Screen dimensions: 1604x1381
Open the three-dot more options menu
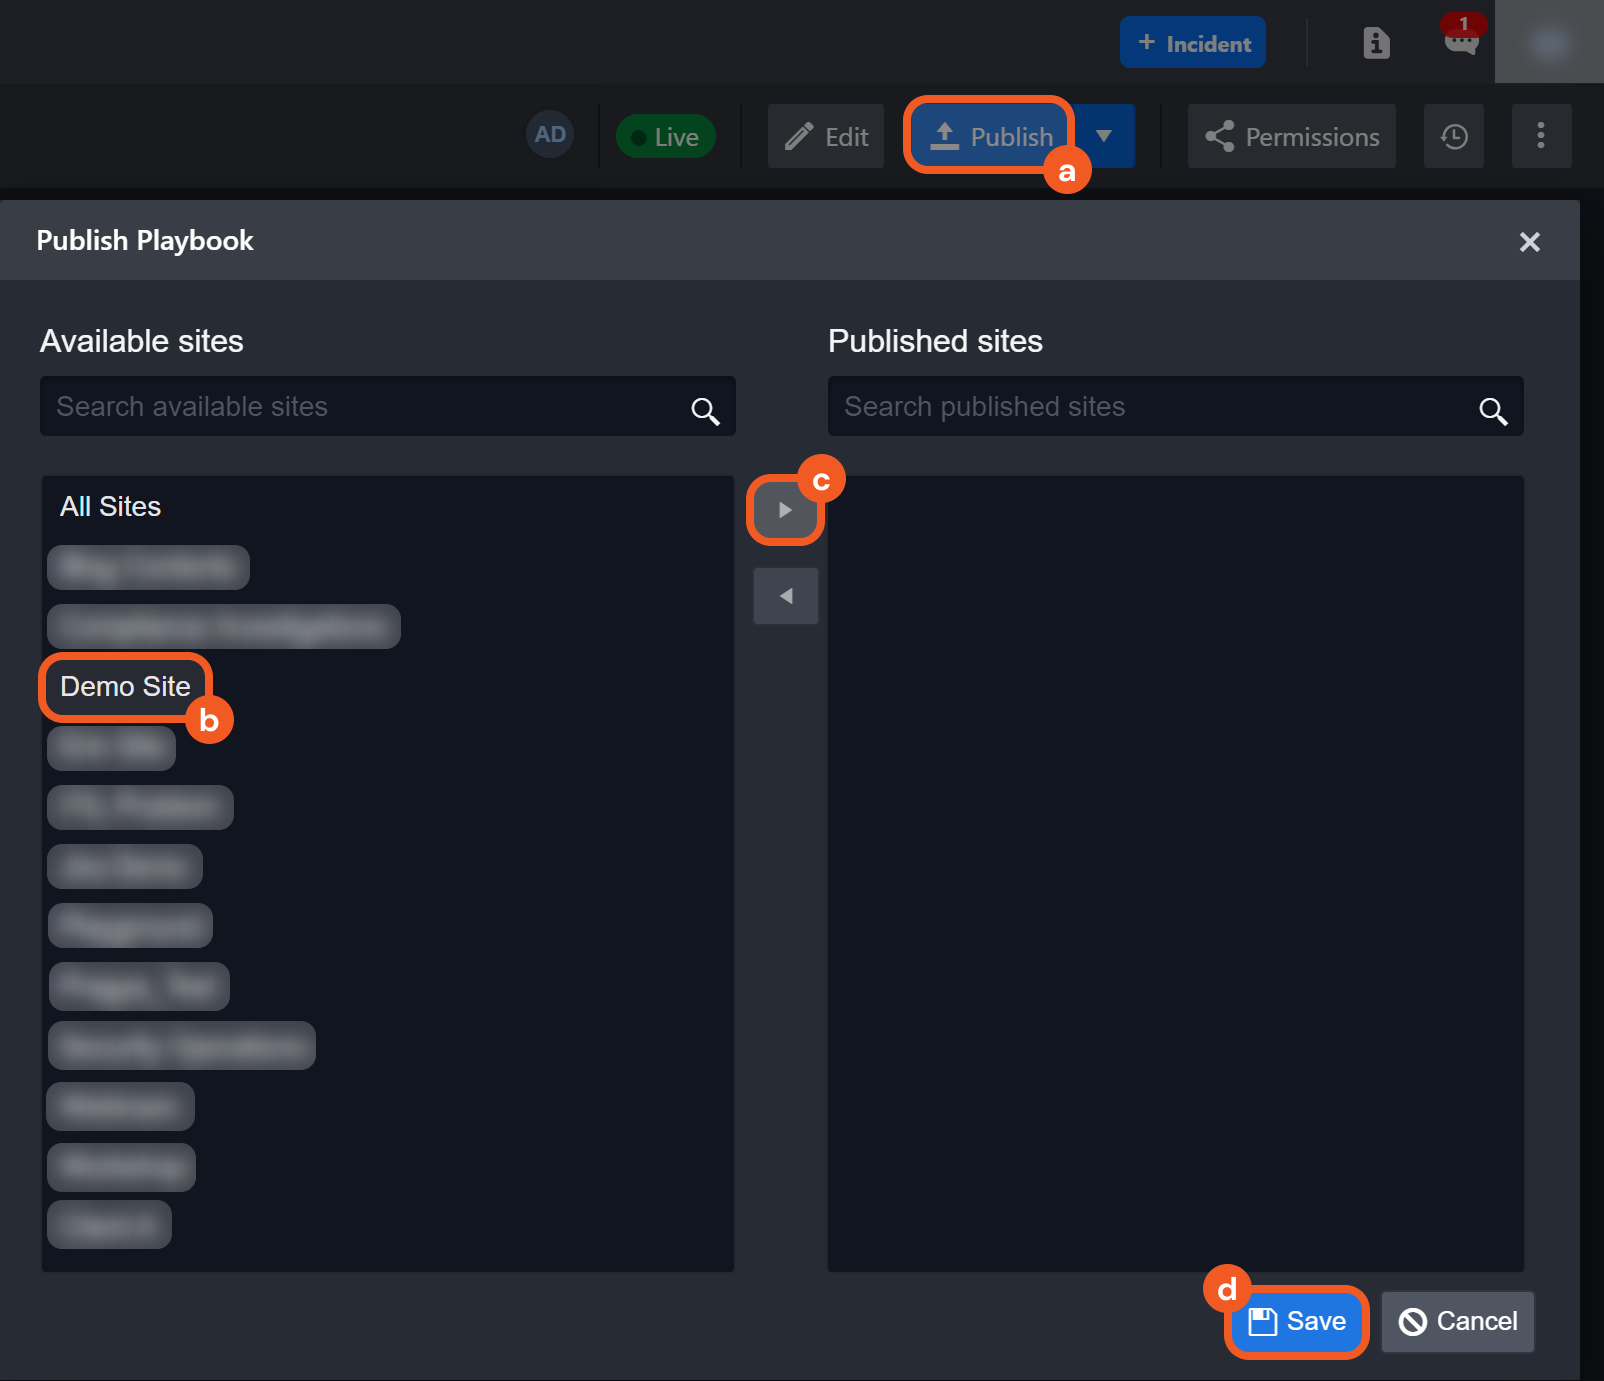(x=1540, y=136)
